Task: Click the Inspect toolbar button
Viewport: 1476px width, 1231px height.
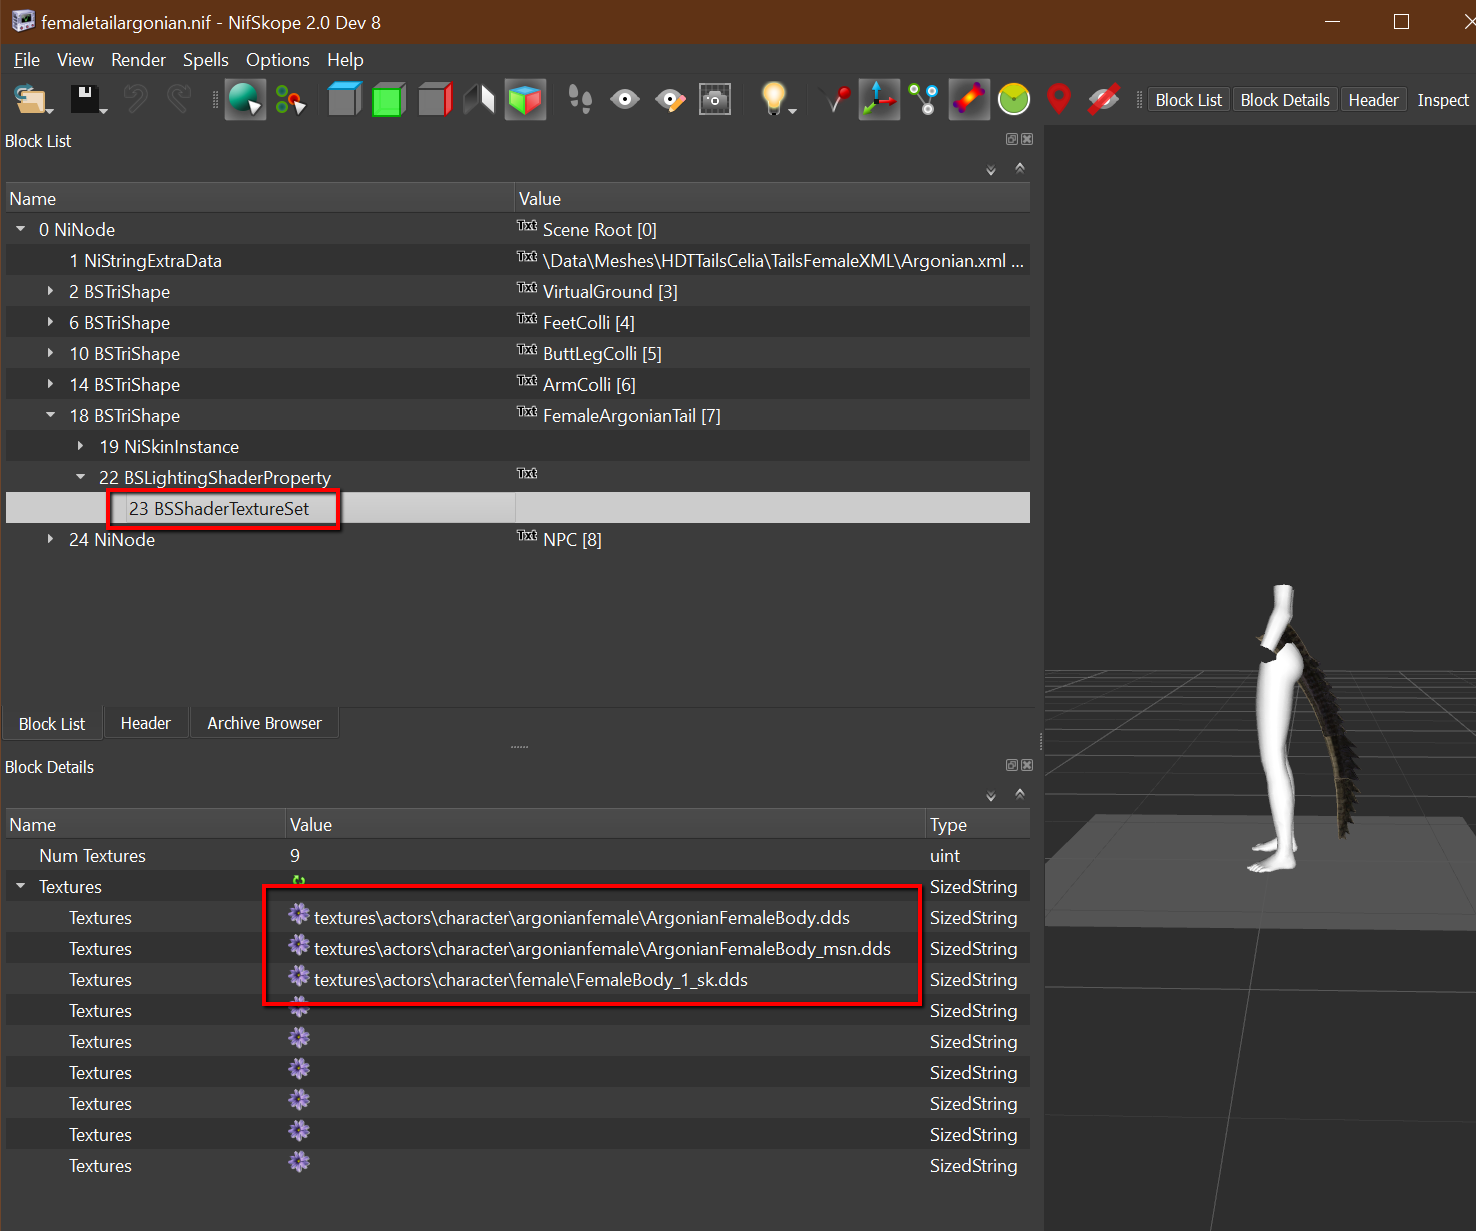Action: [x=1442, y=100]
